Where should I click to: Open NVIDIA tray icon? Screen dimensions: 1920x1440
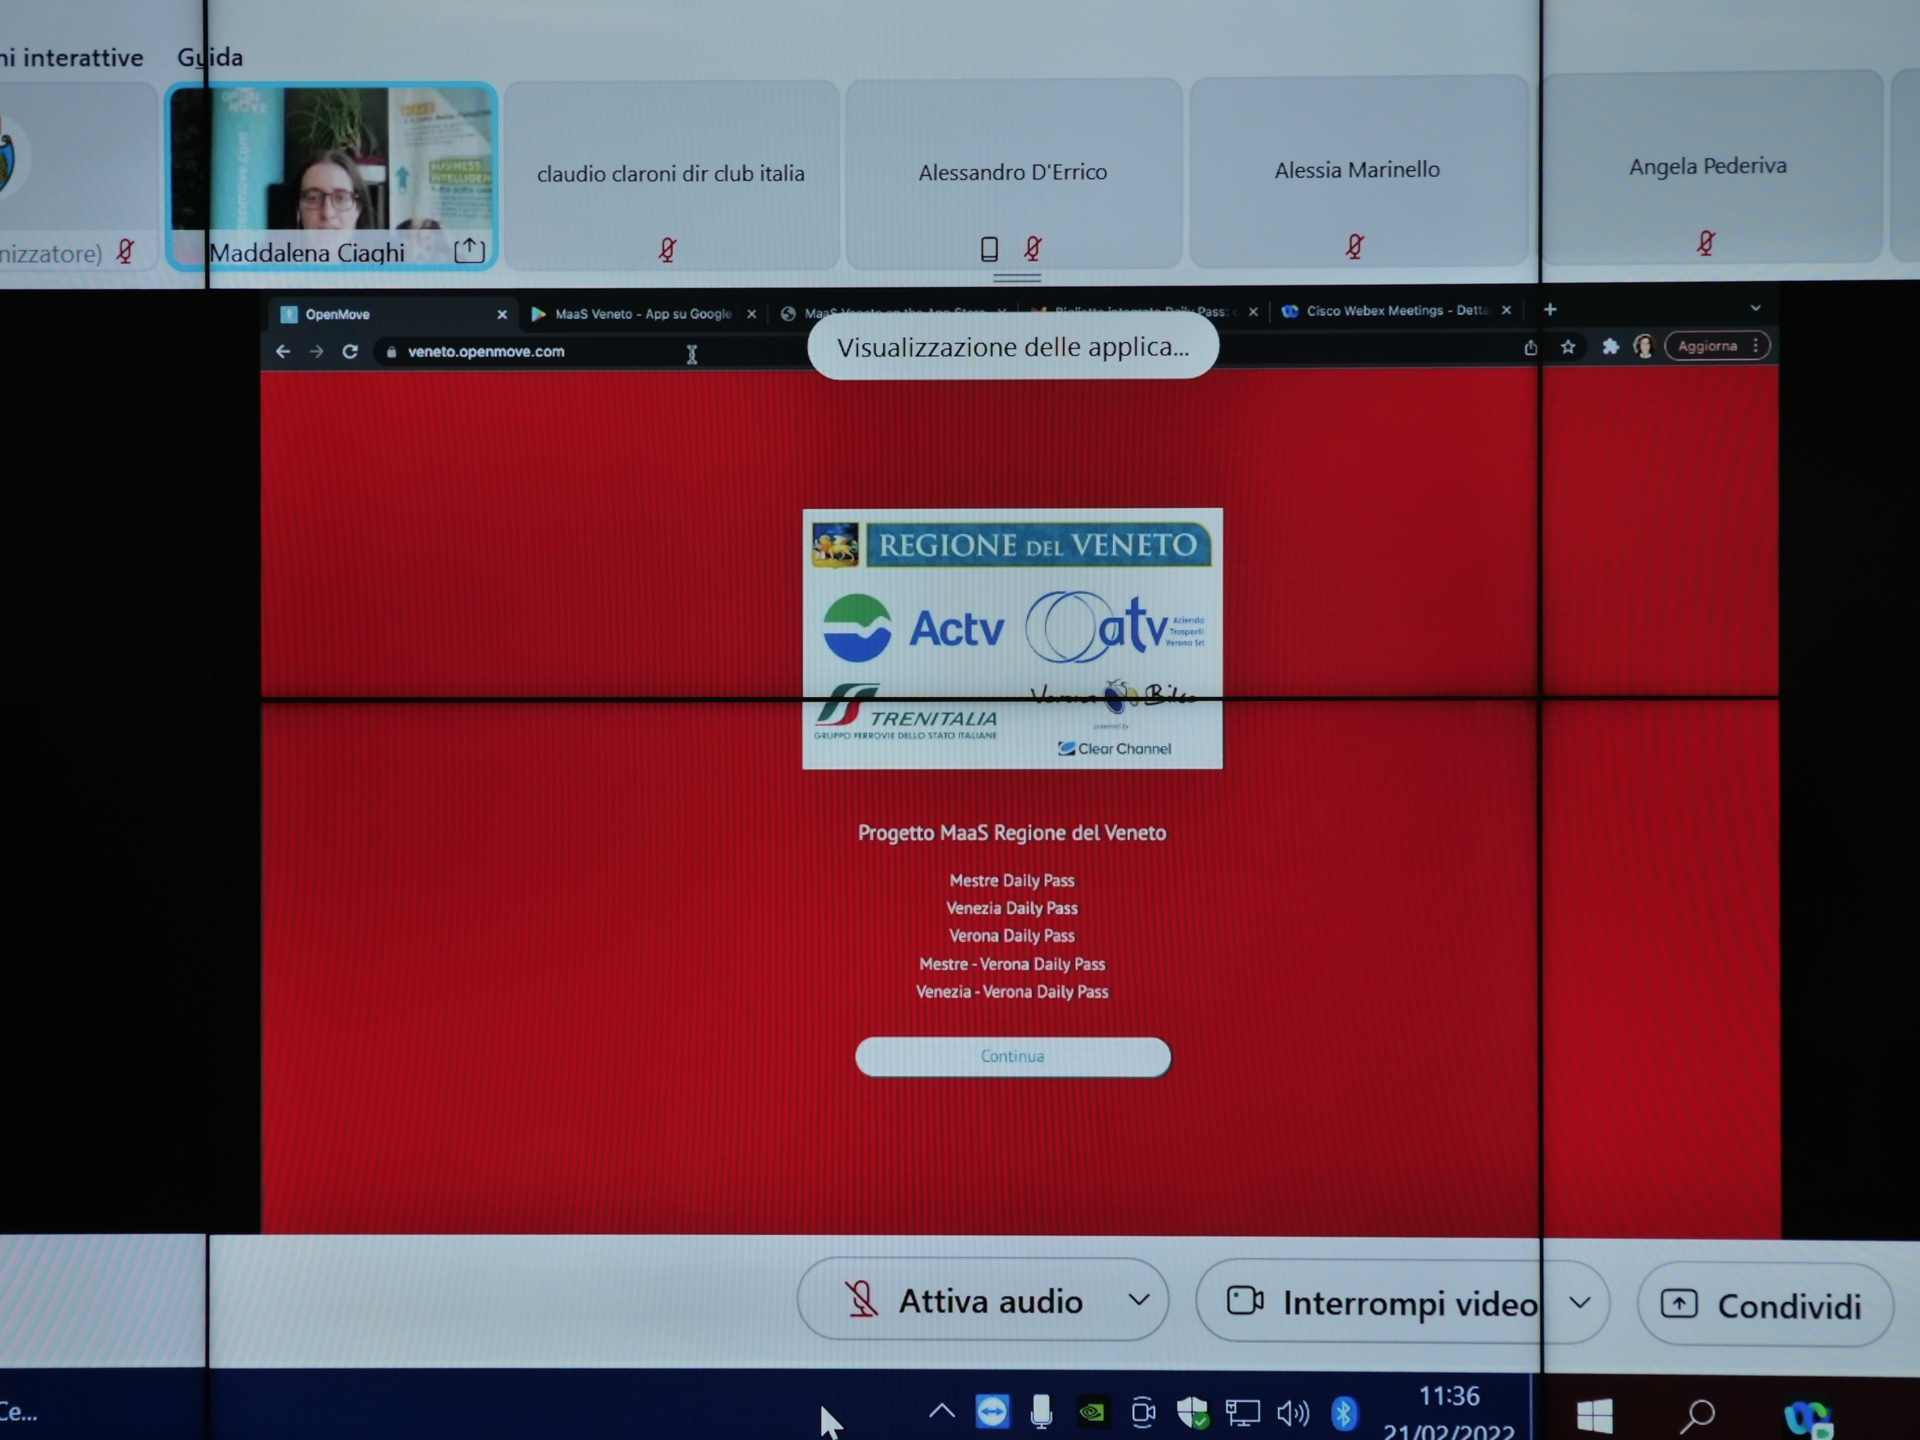tap(1092, 1412)
